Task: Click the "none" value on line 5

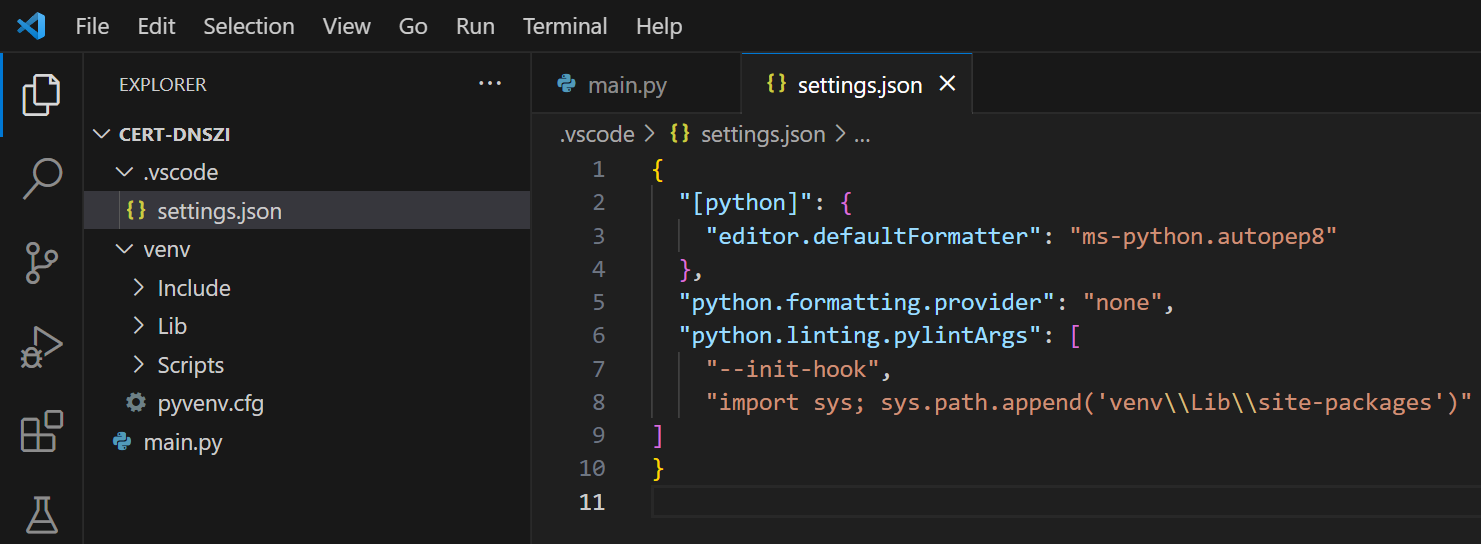Action: click(1123, 302)
